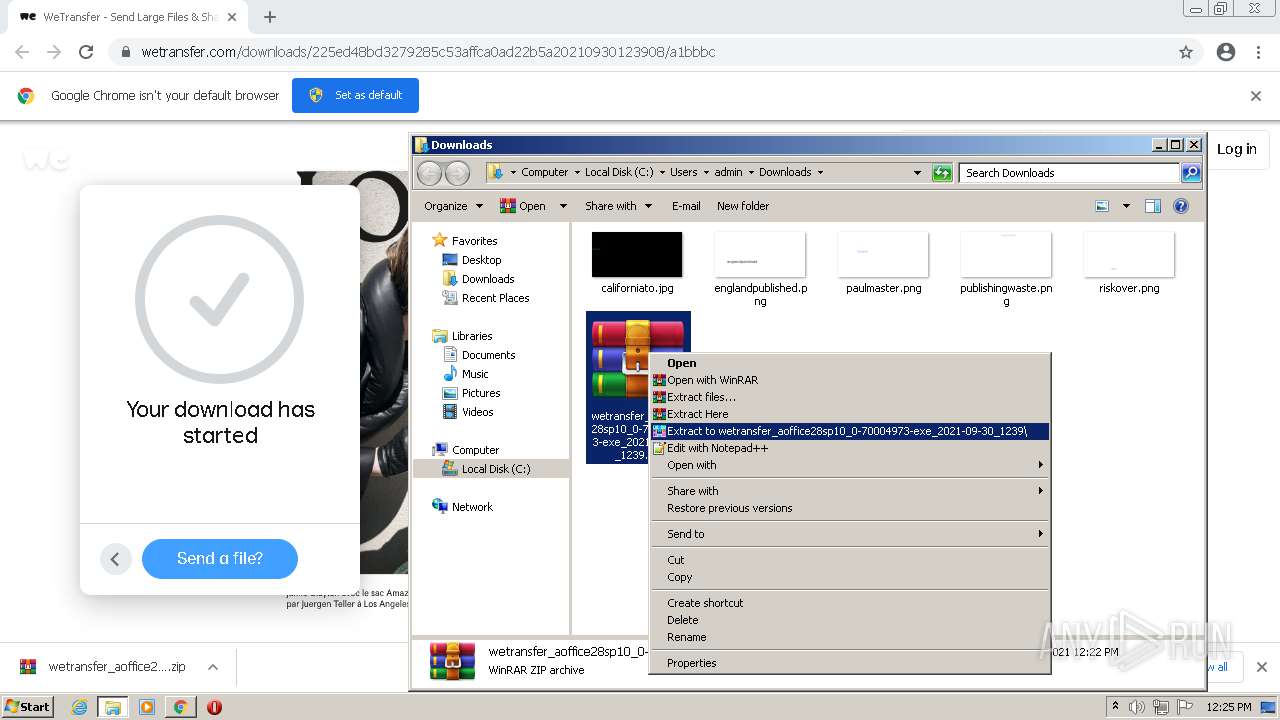Choose Extract Here option
1280x720 pixels.
click(x=849, y=414)
